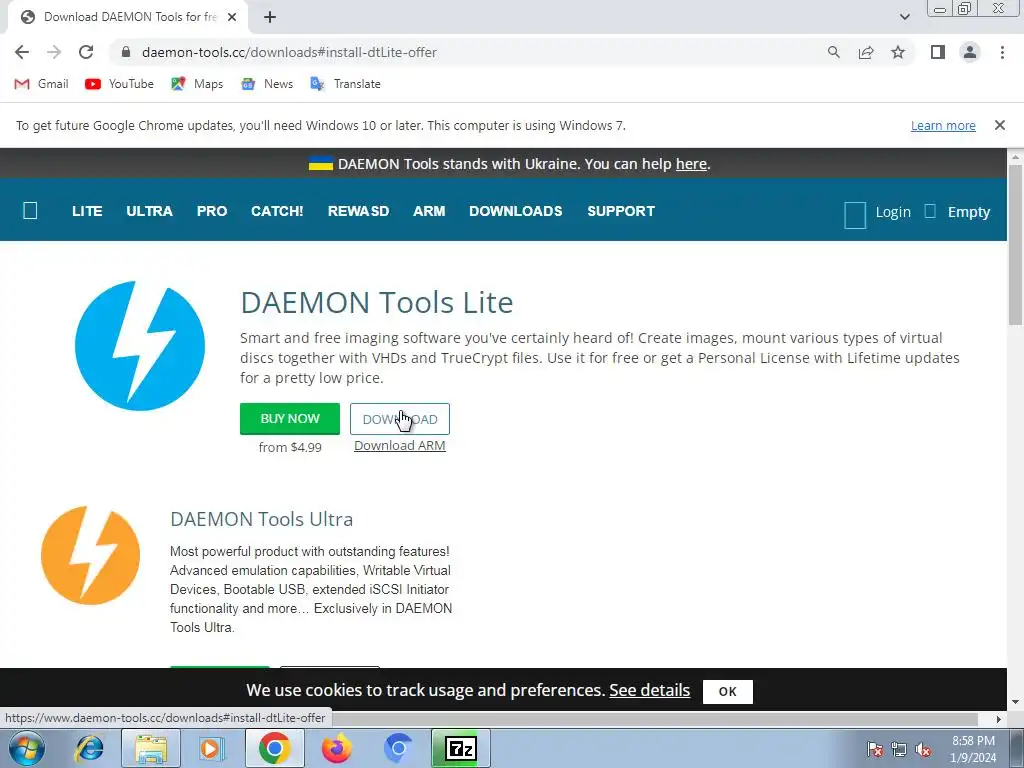Open the DOWNLOADS menu item
1024x768 pixels.
[x=516, y=211]
